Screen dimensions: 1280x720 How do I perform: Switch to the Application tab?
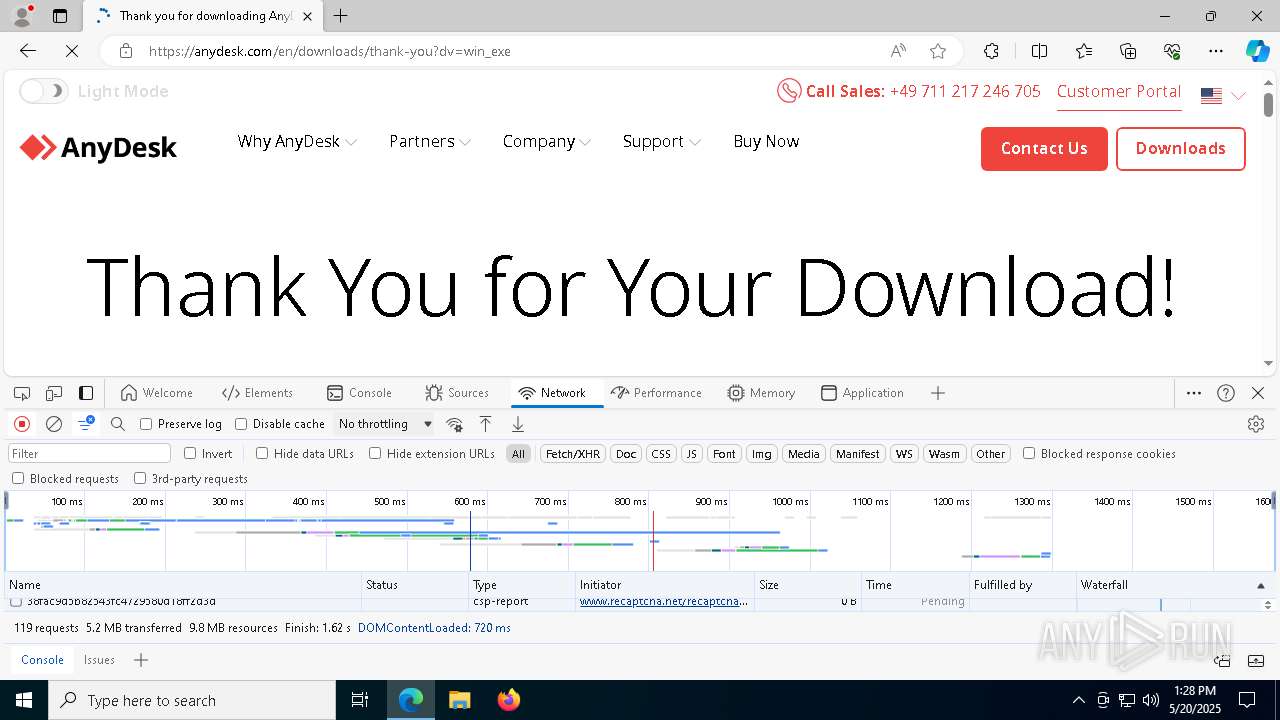pyautogui.click(x=862, y=393)
